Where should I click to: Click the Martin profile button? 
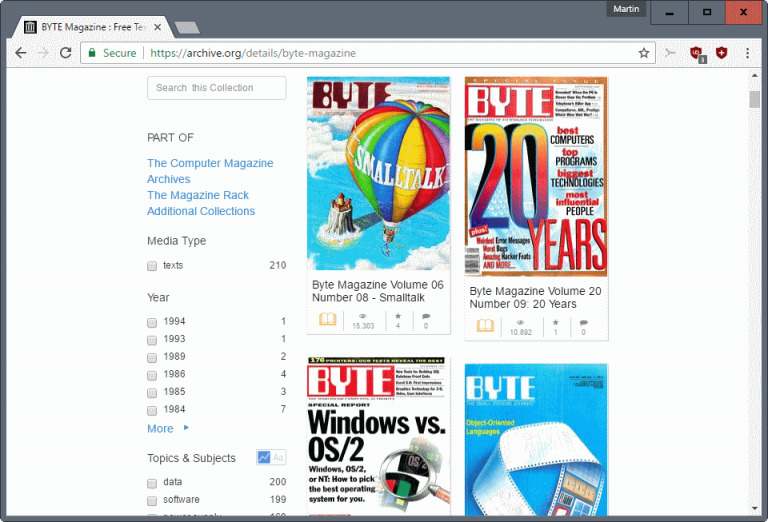626,9
